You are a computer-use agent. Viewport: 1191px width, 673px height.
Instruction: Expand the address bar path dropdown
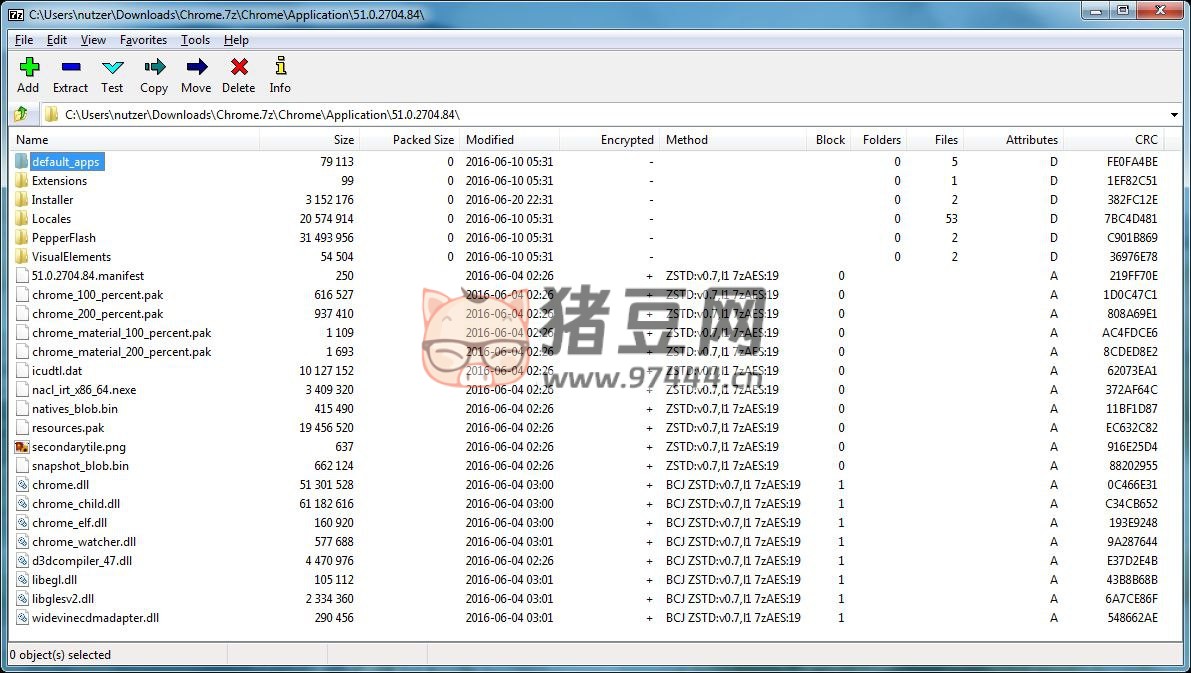[1174, 115]
